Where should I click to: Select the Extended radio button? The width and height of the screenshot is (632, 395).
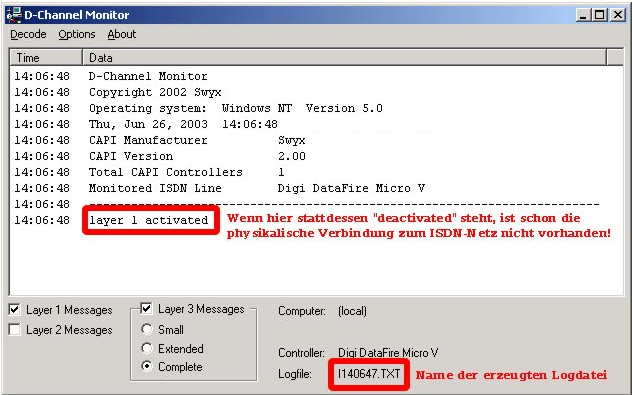147,348
